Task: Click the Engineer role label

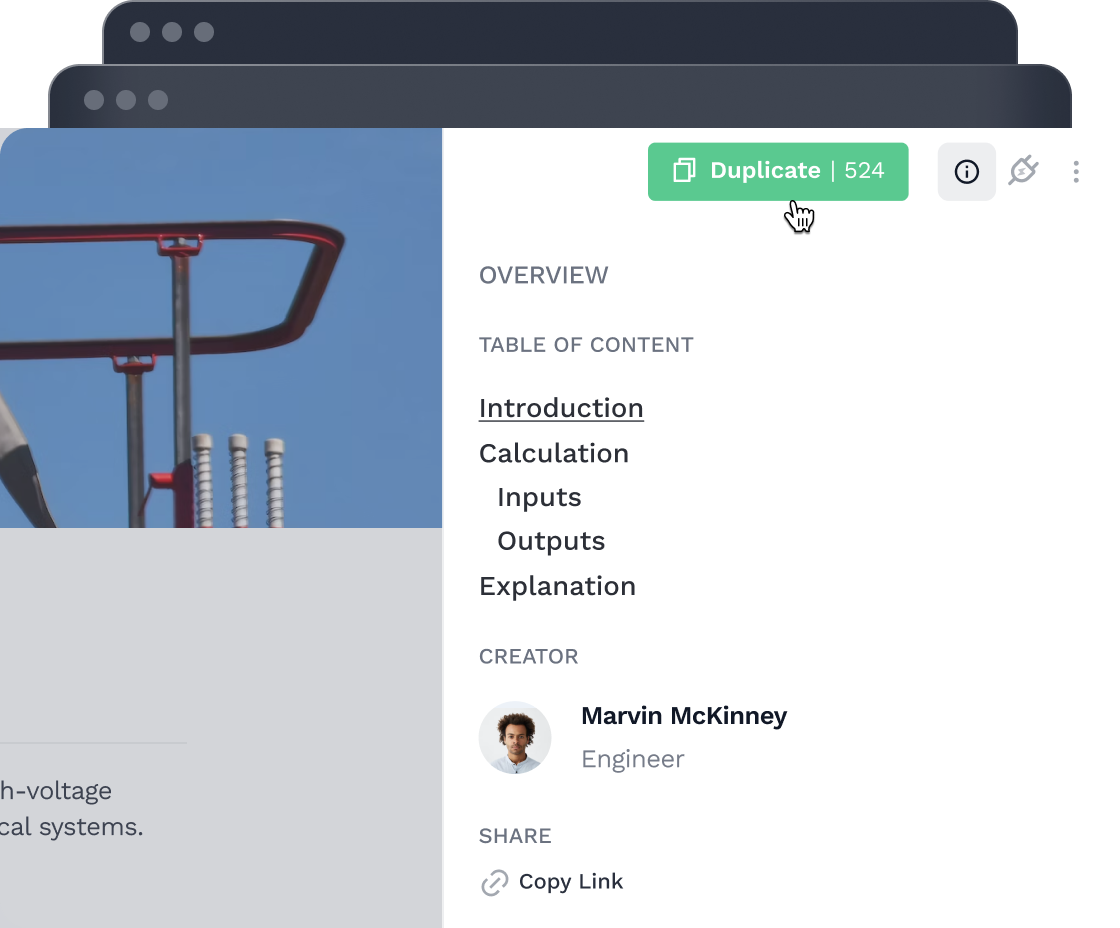Action: 633,759
